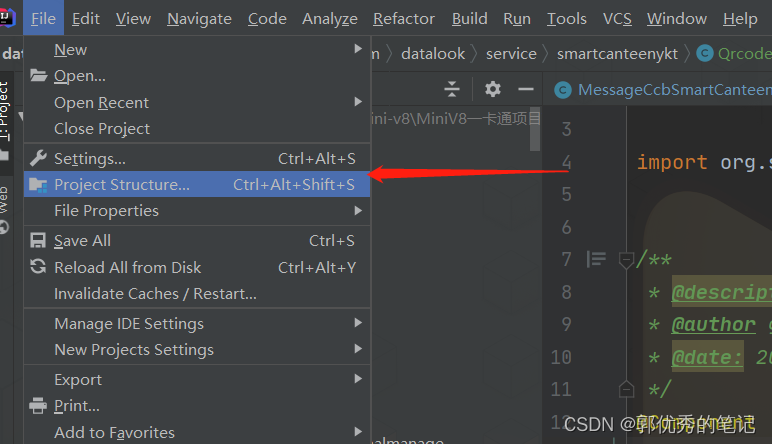
Task: Open Project panel gear options
Action: pos(492,89)
